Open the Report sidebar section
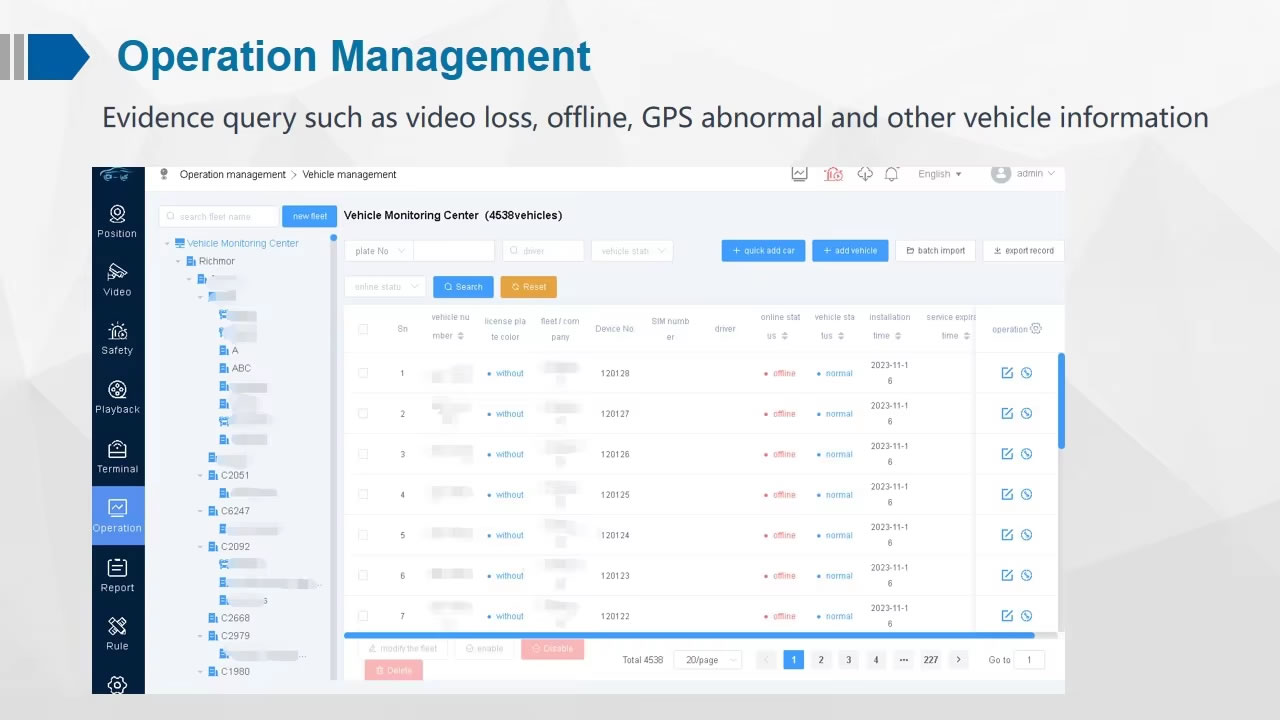Viewport: 1280px width, 720px height. point(117,576)
